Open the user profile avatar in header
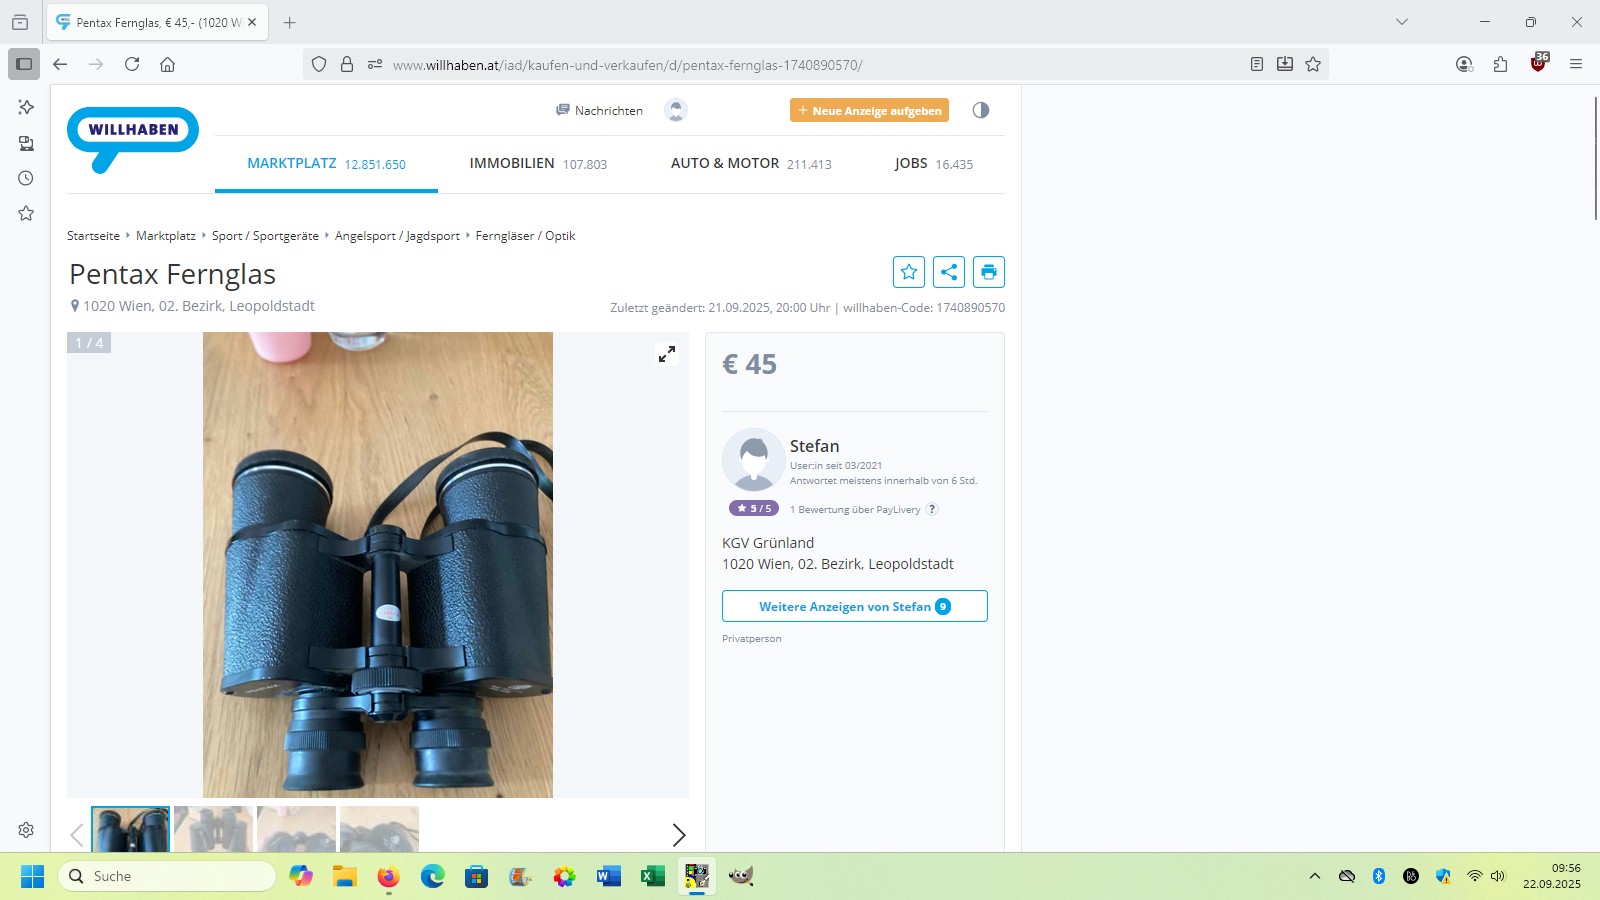This screenshot has width=1600, height=900. [x=676, y=111]
